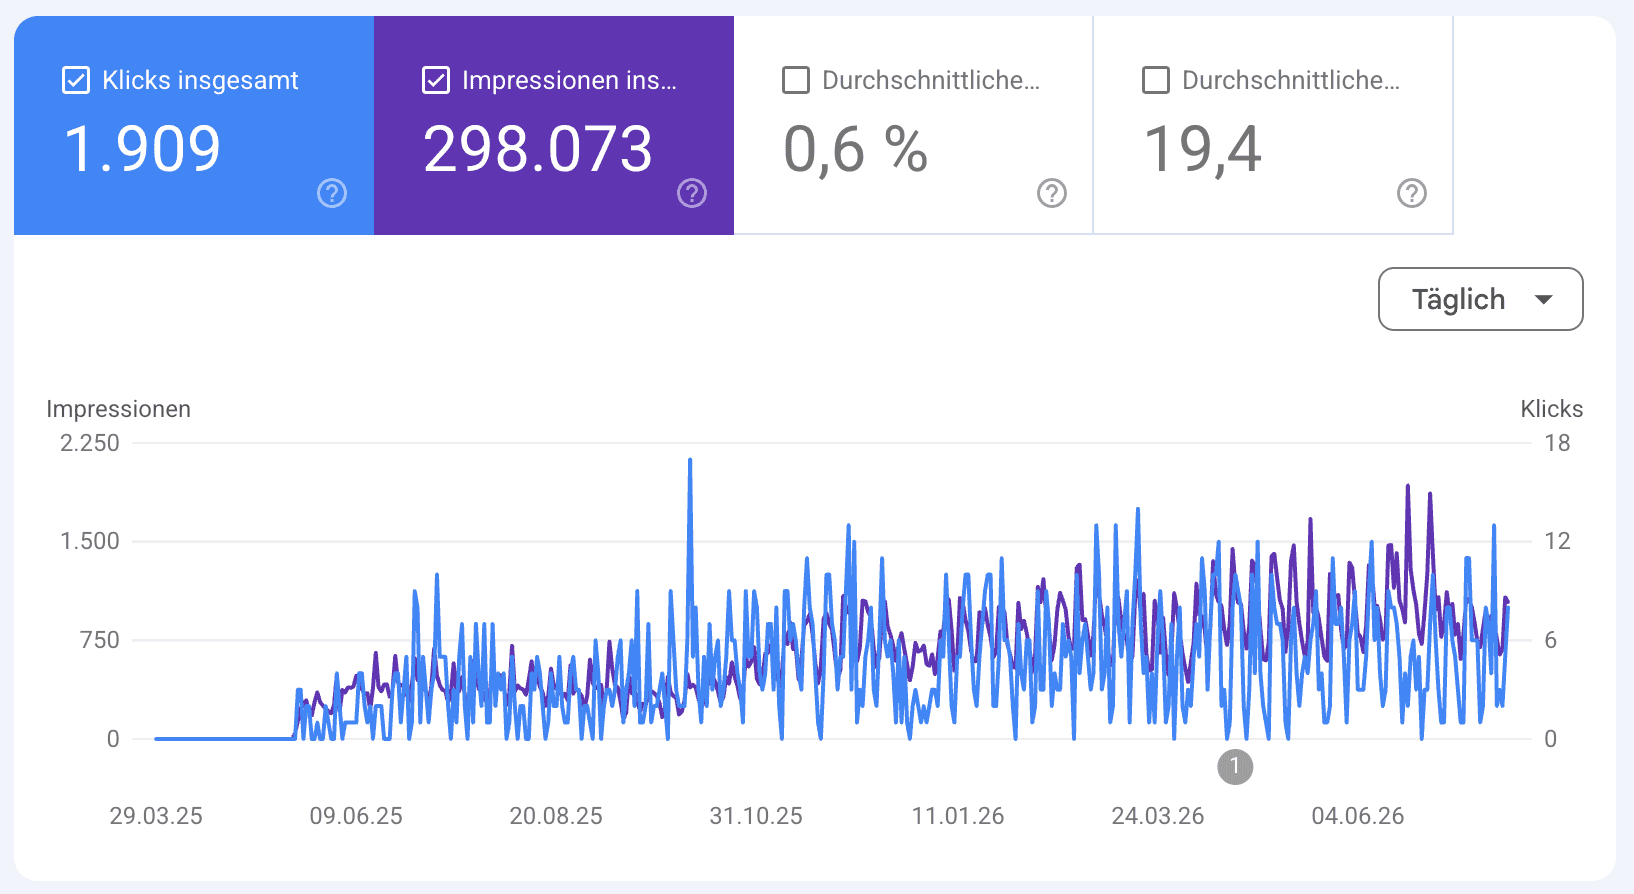
Task: Uncheck the Klicks insgesamt checkbox
Action: click(x=76, y=80)
